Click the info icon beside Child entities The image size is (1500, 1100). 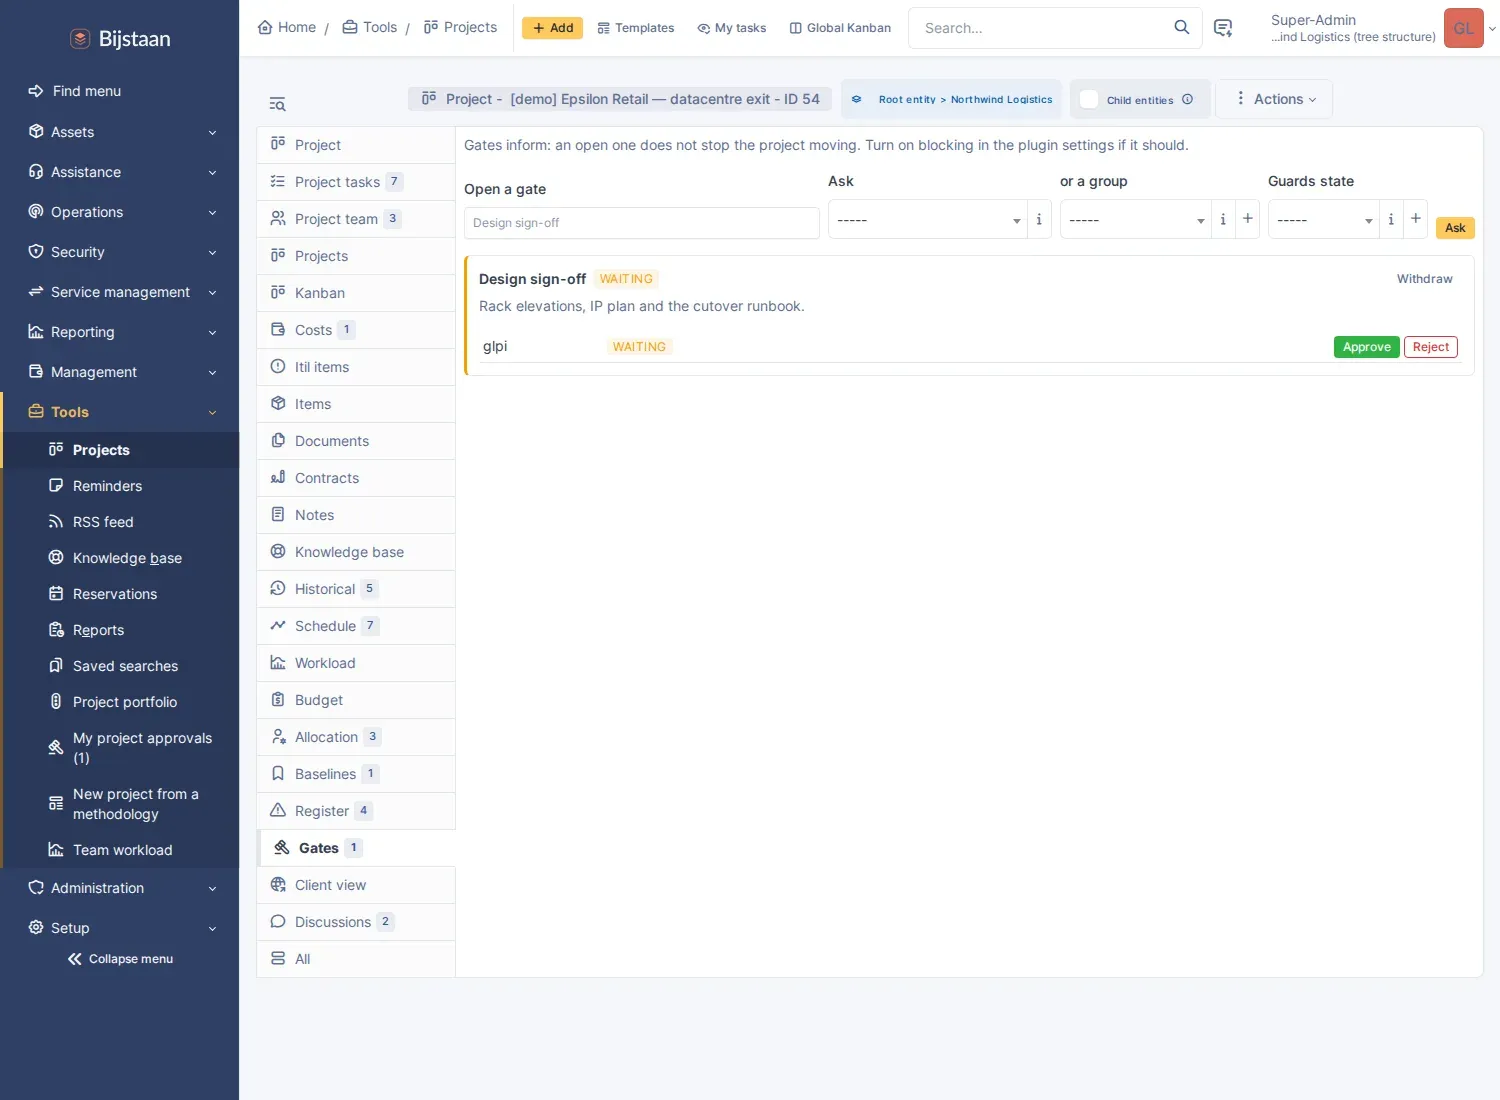coord(1187,99)
